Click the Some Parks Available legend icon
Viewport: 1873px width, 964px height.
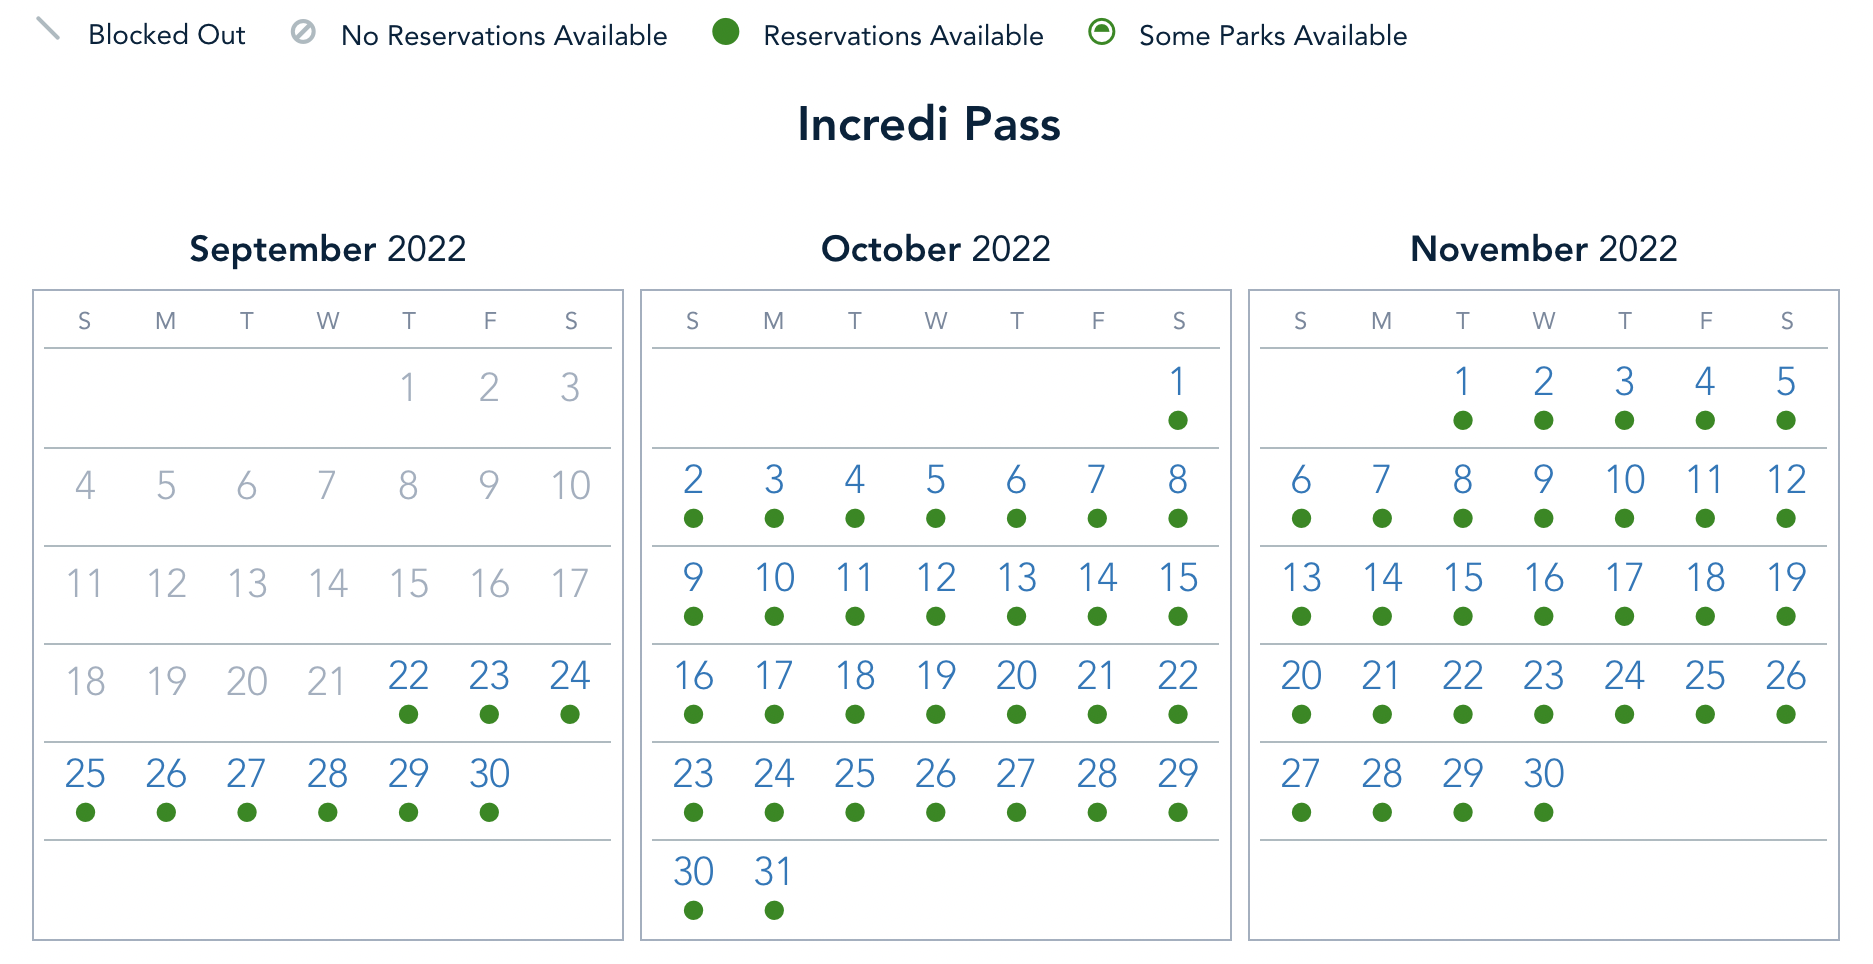pos(1102,33)
